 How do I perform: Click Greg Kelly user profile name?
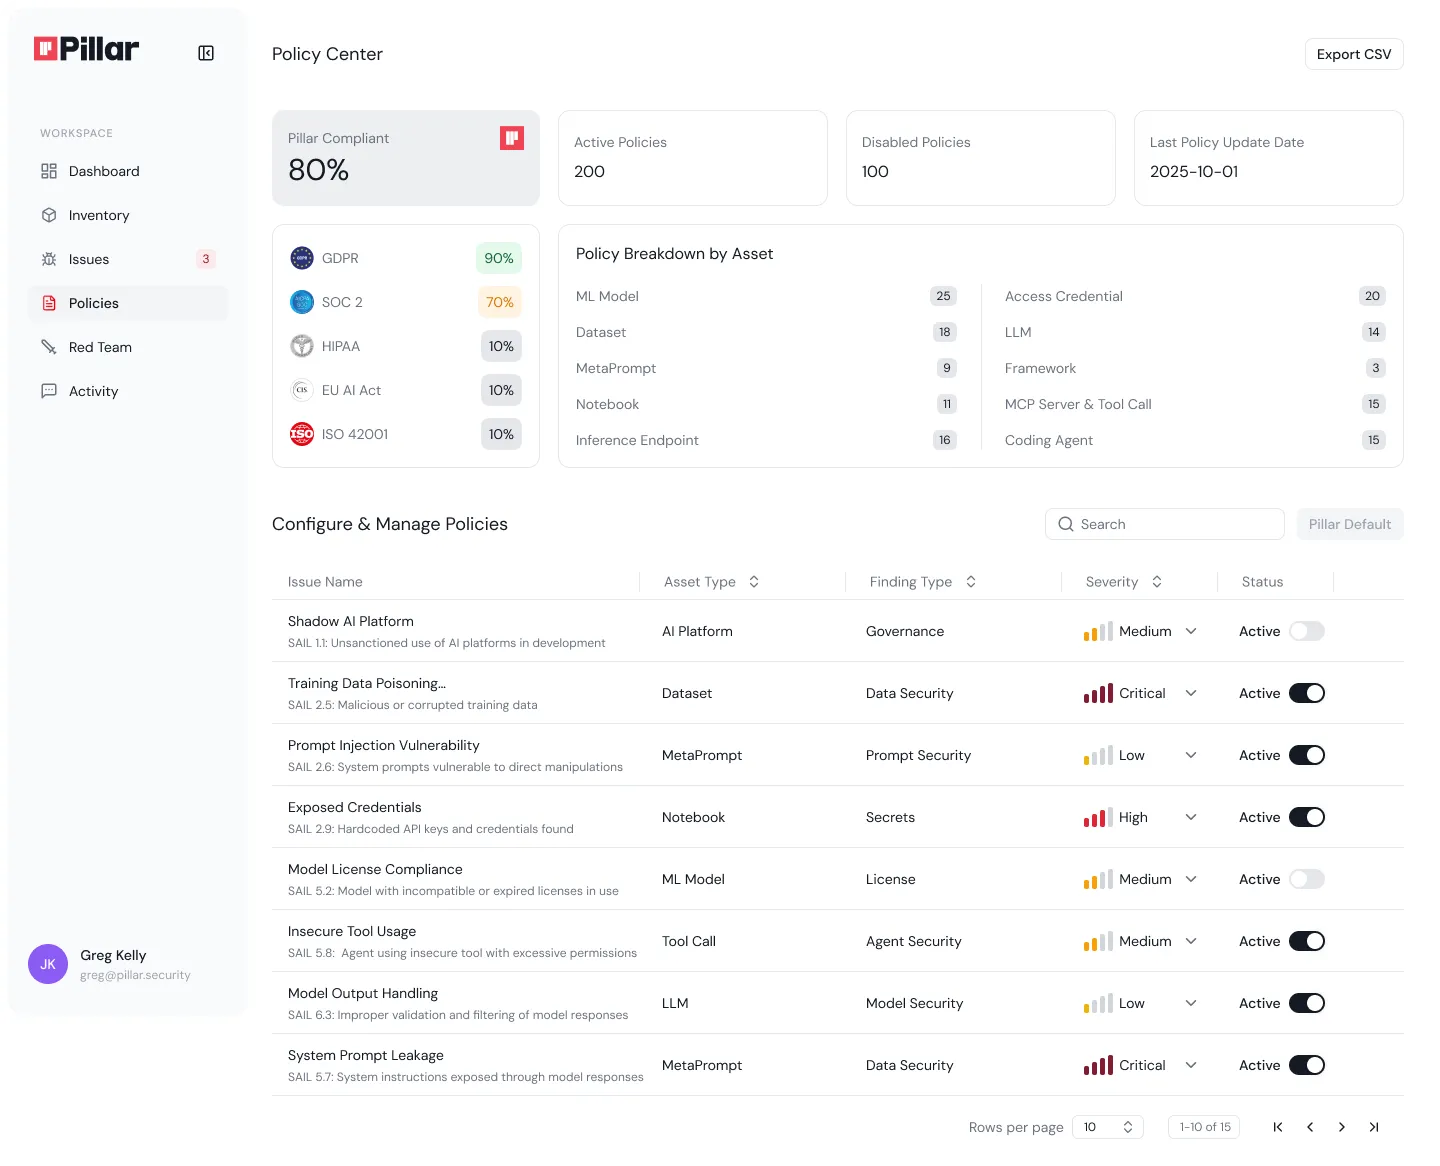tap(113, 955)
